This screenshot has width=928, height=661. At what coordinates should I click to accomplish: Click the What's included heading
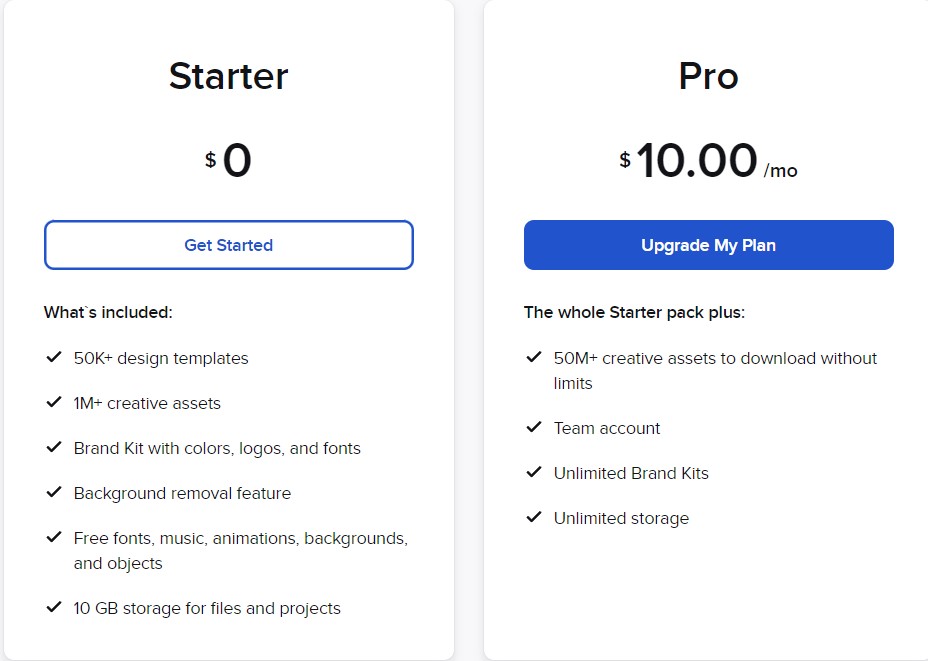(106, 312)
